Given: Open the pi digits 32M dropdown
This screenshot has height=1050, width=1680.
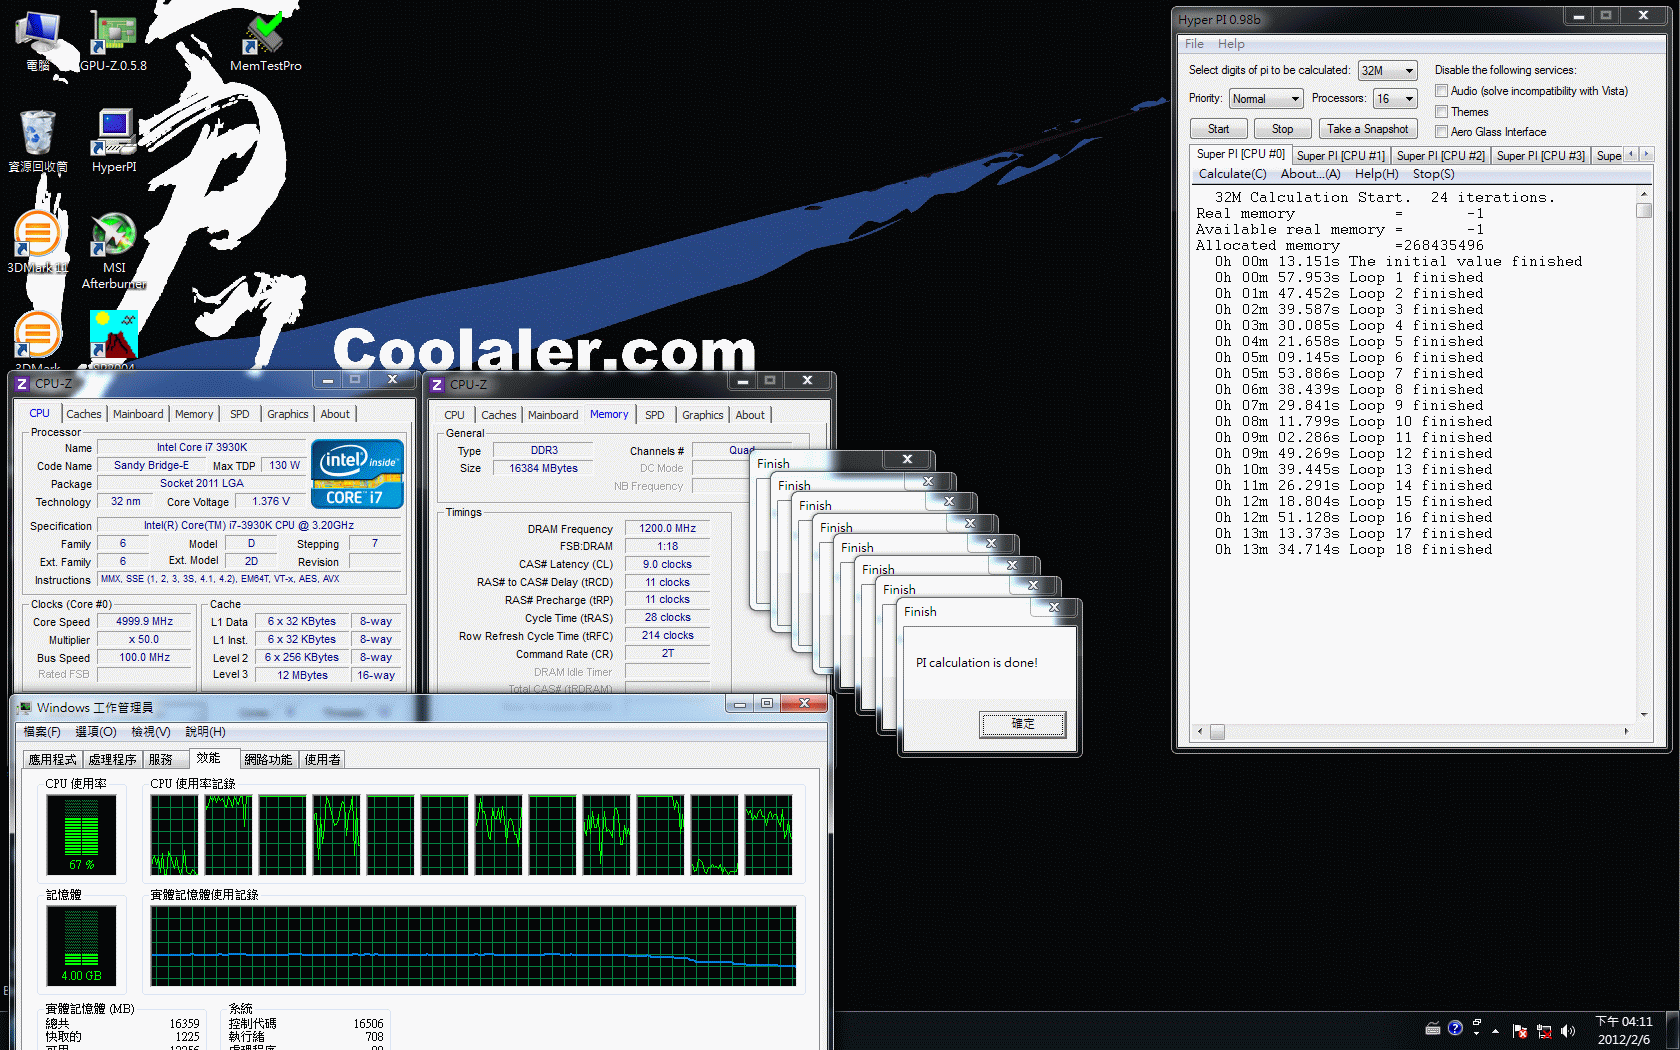Looking at the screenshot, I should click(1388, 71).
